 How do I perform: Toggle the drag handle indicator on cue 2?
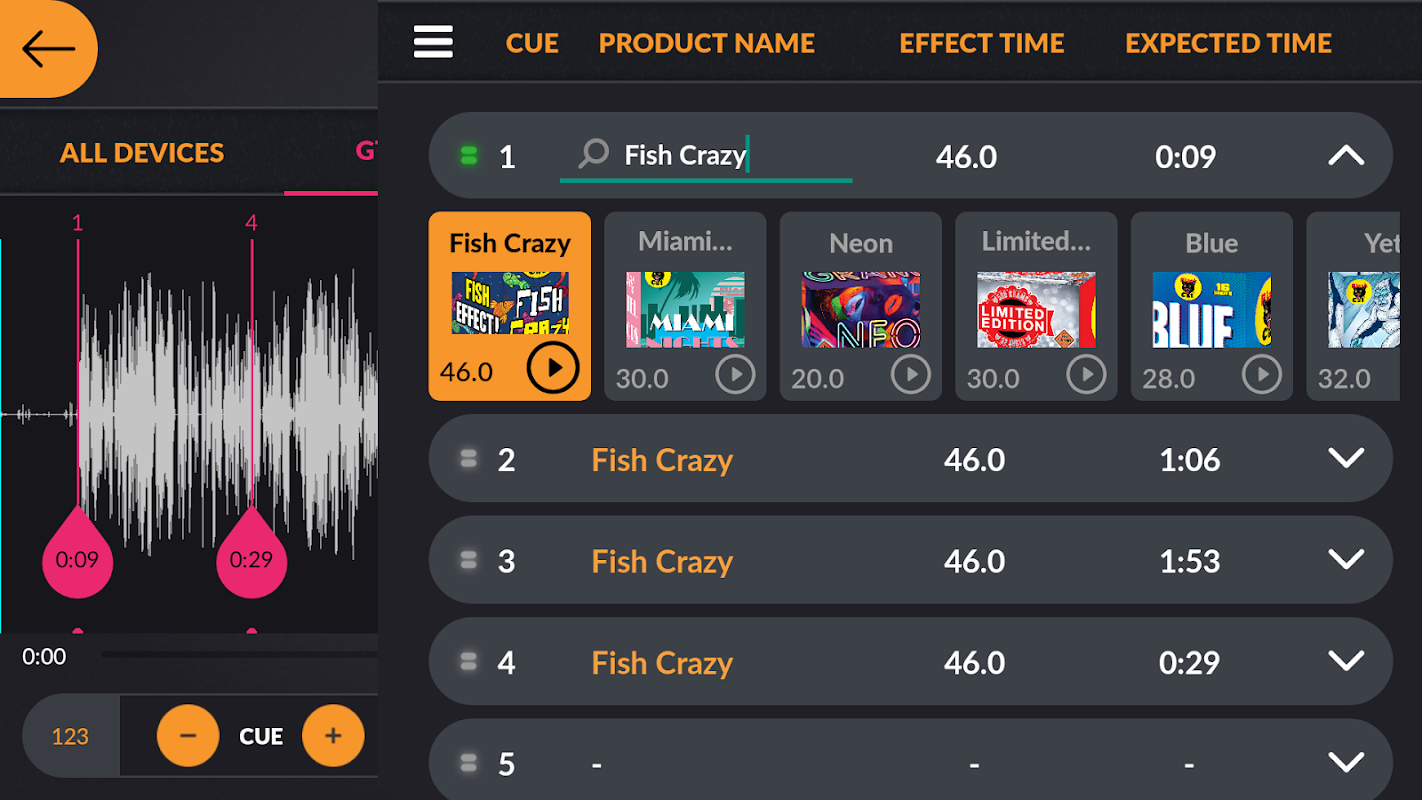coord(468,459)
